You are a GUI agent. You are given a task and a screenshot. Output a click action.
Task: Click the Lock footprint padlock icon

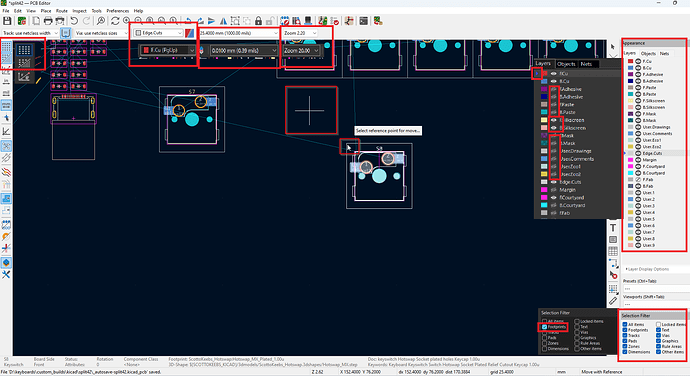coord(258,21)
